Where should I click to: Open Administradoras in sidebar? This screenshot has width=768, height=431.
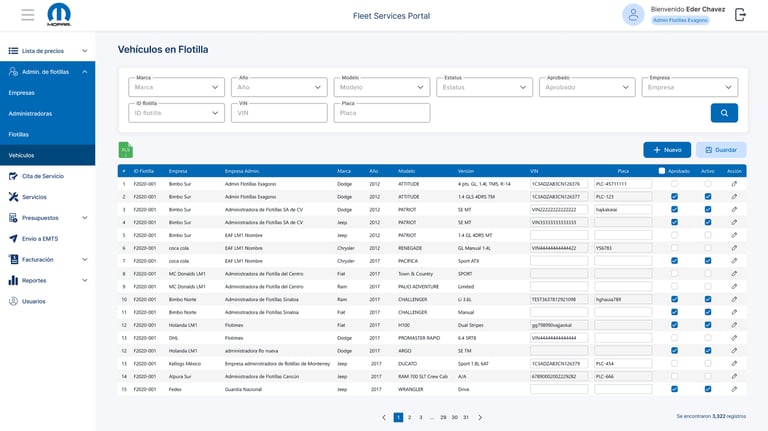(x=48, y=114)
